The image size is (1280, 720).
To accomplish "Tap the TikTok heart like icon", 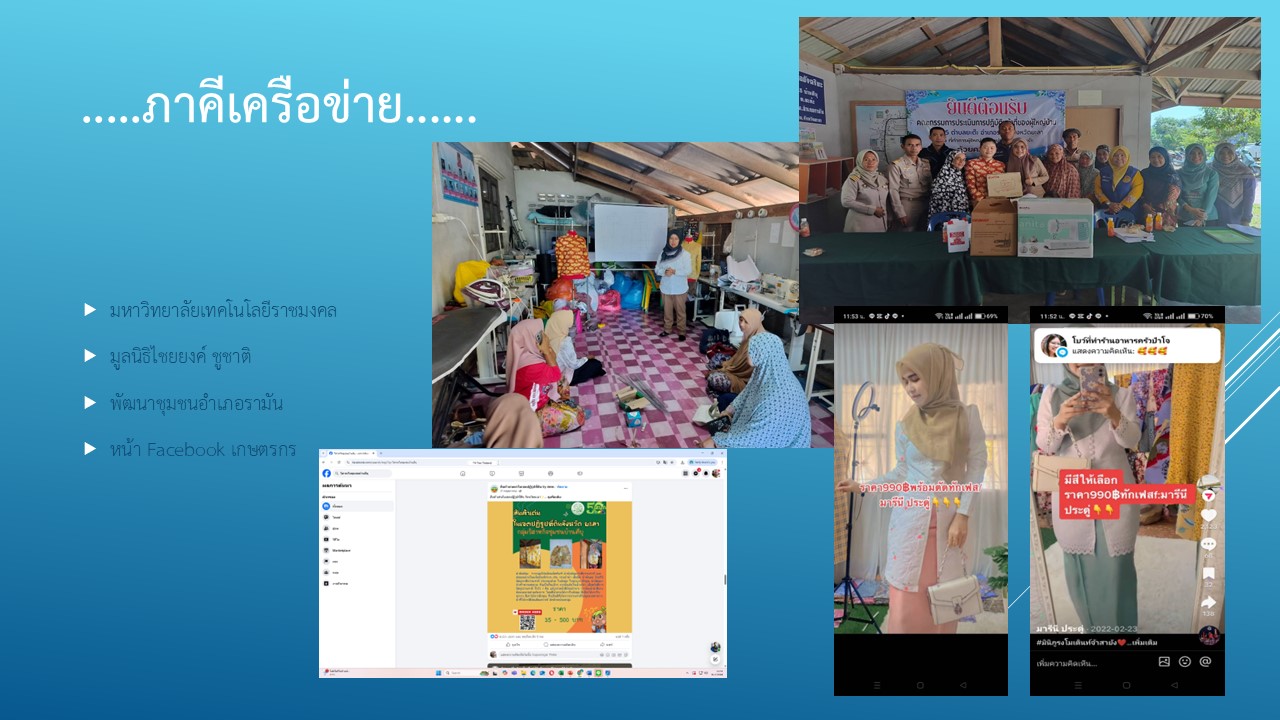I will coord(1209,516).
